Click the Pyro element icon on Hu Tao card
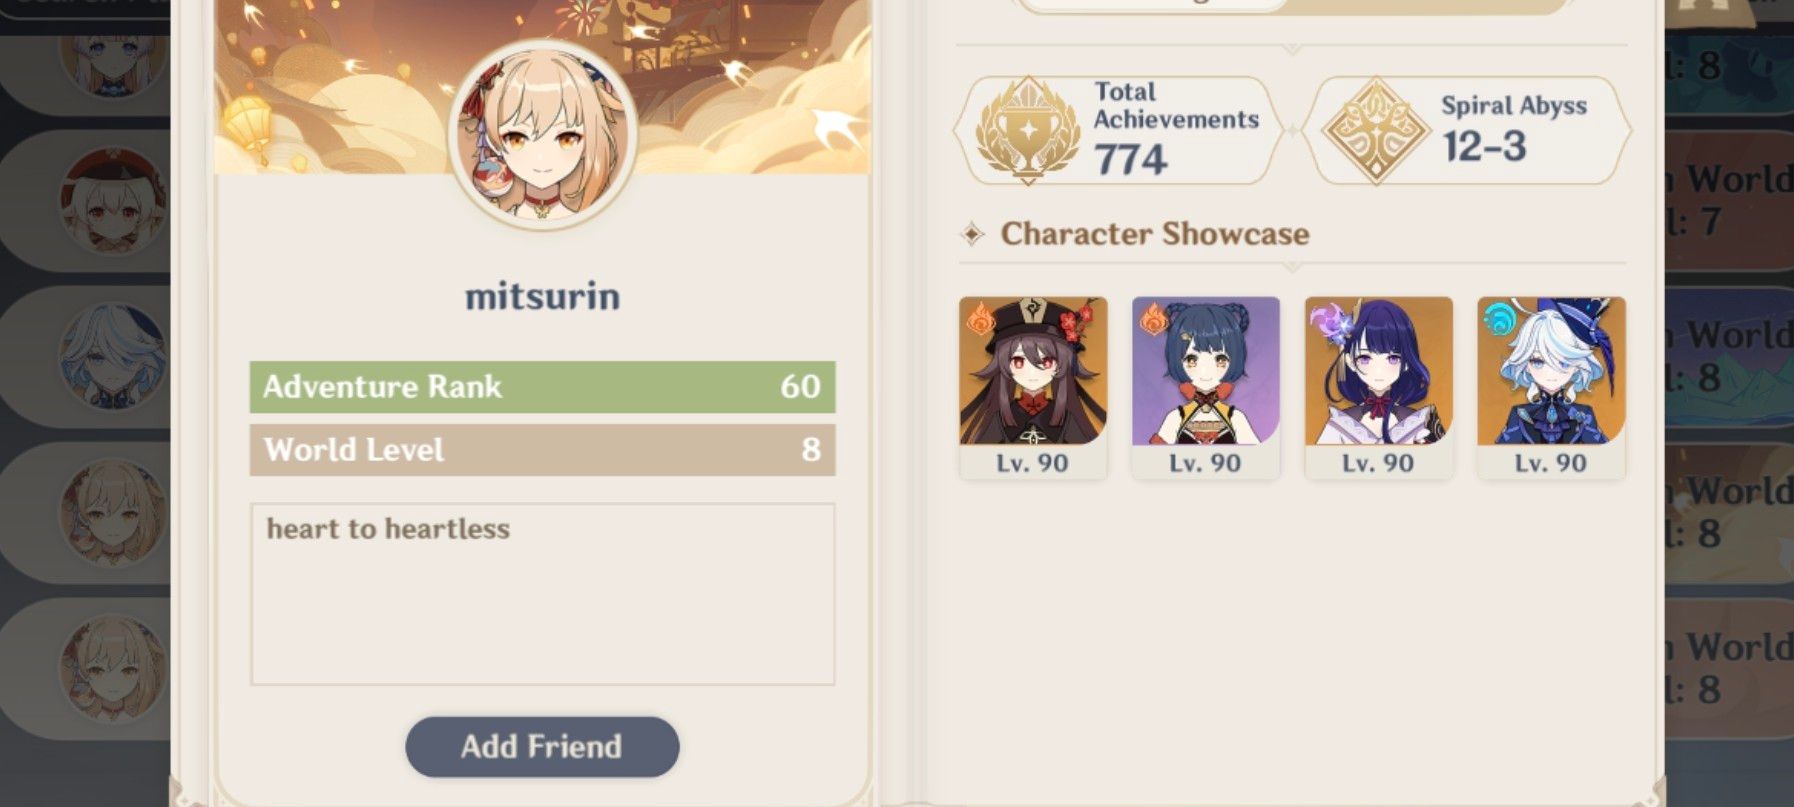 pyautogui.click(x=979, y=319)
